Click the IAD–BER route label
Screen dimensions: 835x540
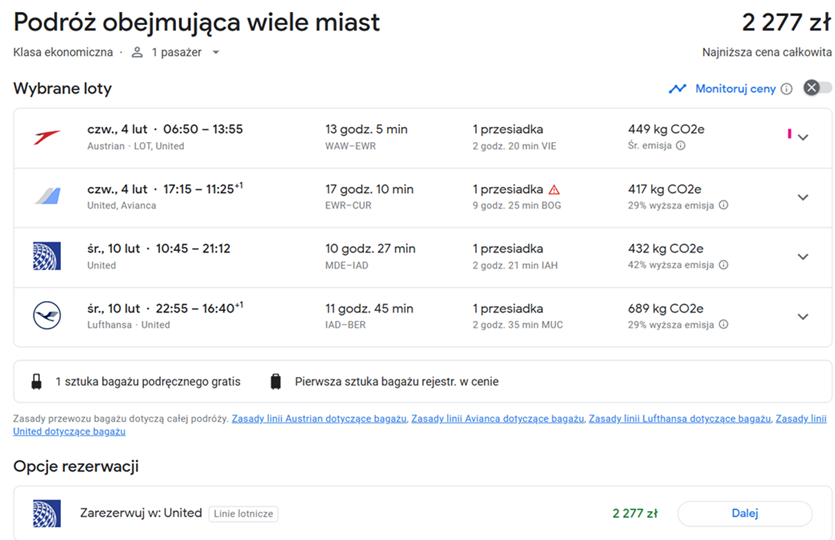click(346, 325)
